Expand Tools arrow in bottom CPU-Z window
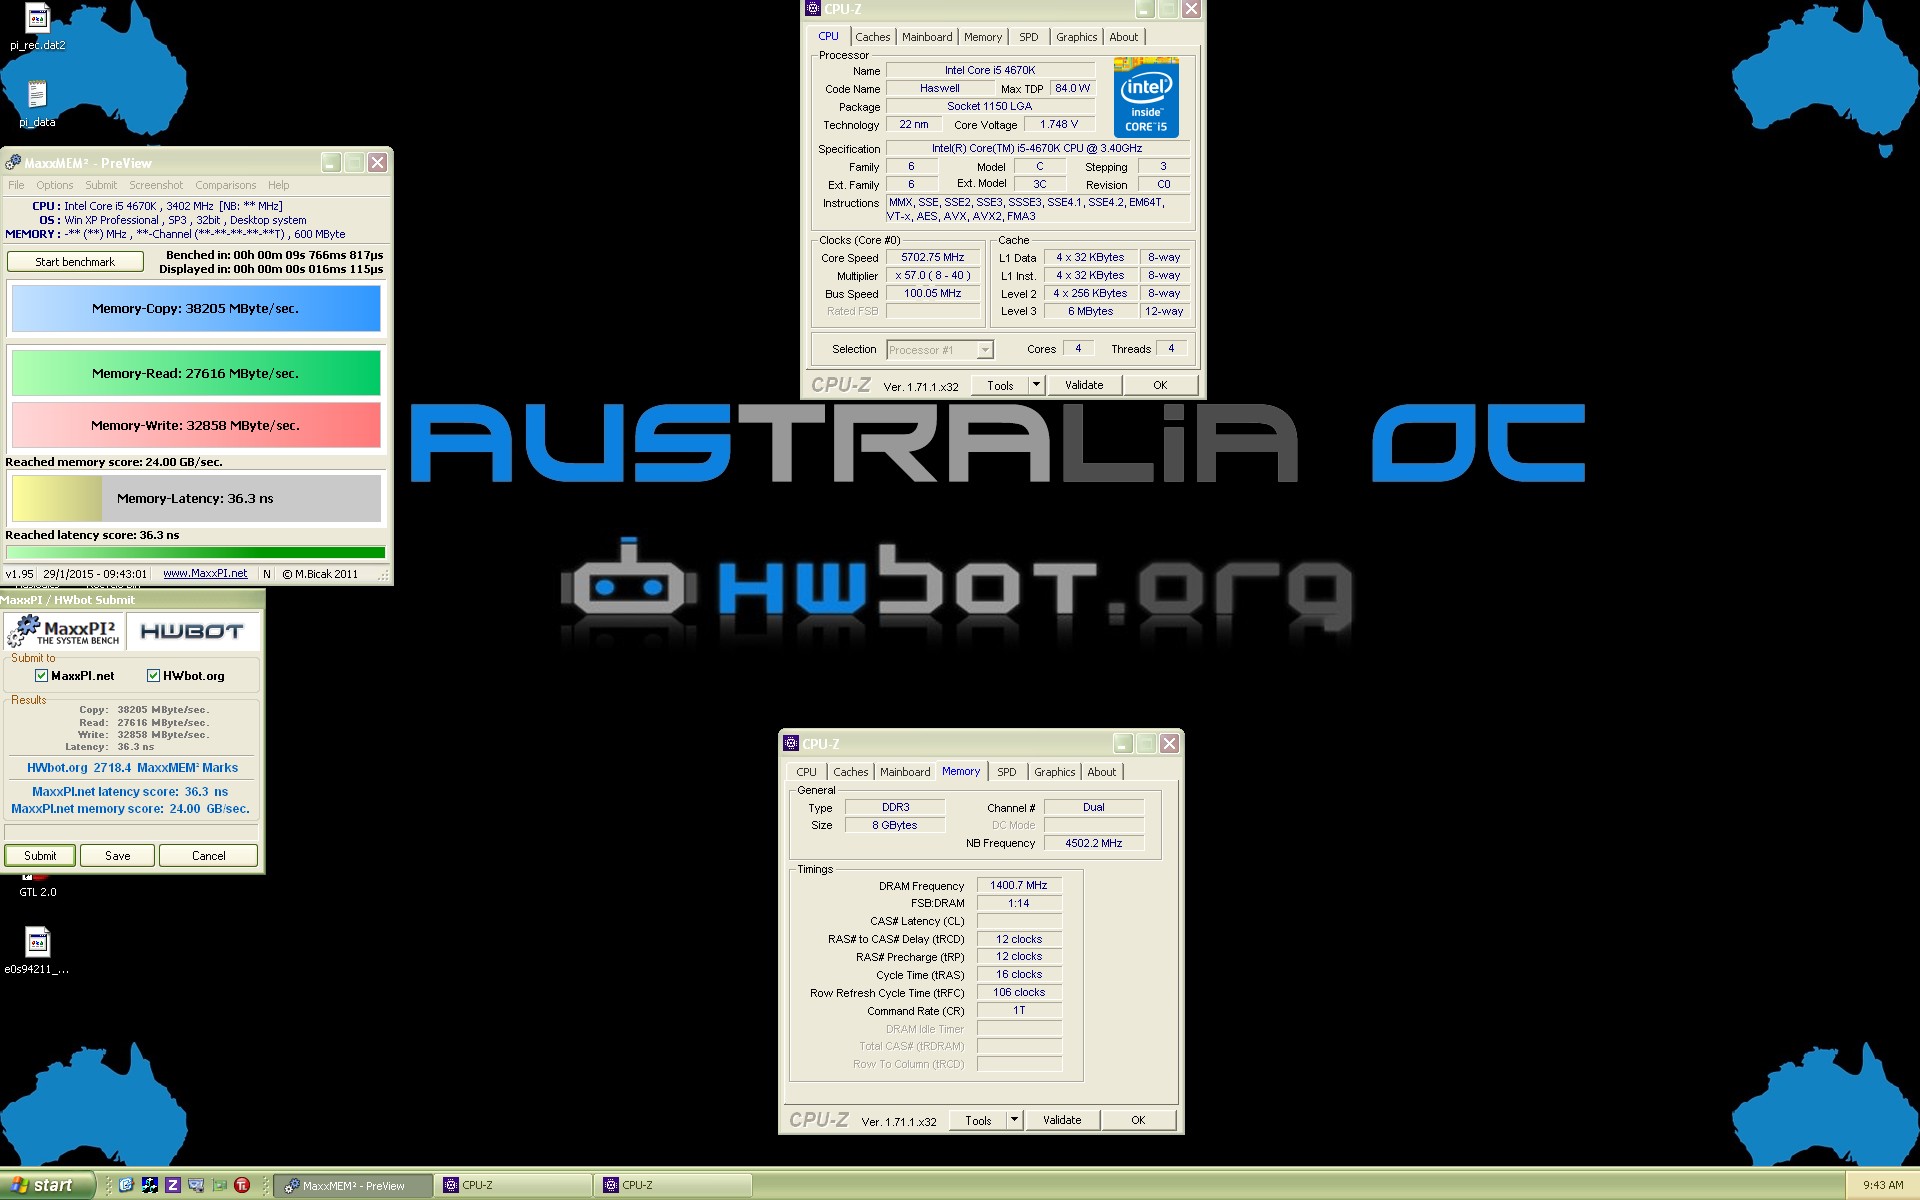 coord(1014,1120)
